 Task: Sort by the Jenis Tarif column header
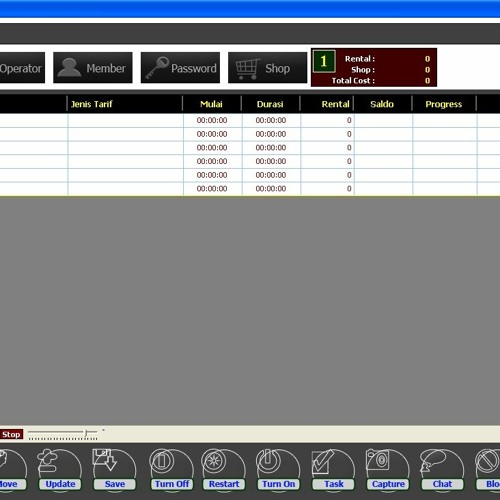click(x=125, y=104)
